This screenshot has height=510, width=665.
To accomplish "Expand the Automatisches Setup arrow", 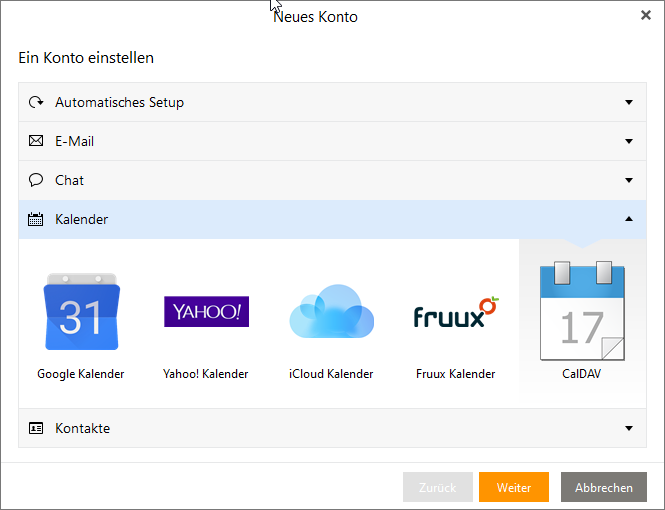I will coord(629,102).
